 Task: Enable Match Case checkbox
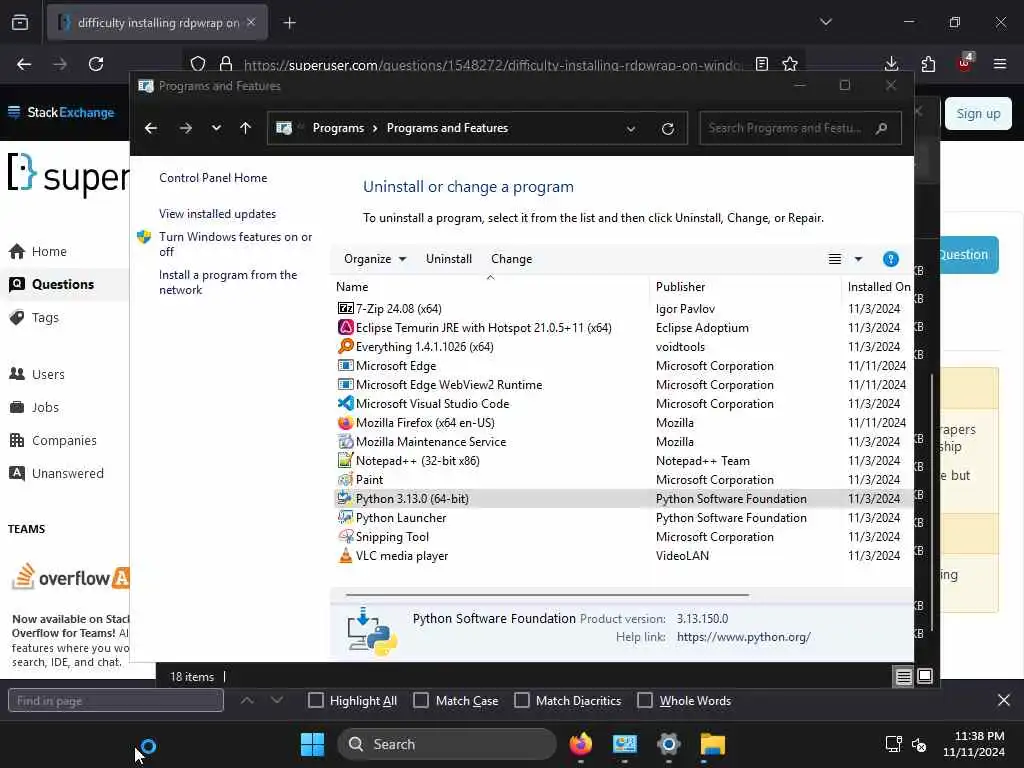(x=421, y=700)
